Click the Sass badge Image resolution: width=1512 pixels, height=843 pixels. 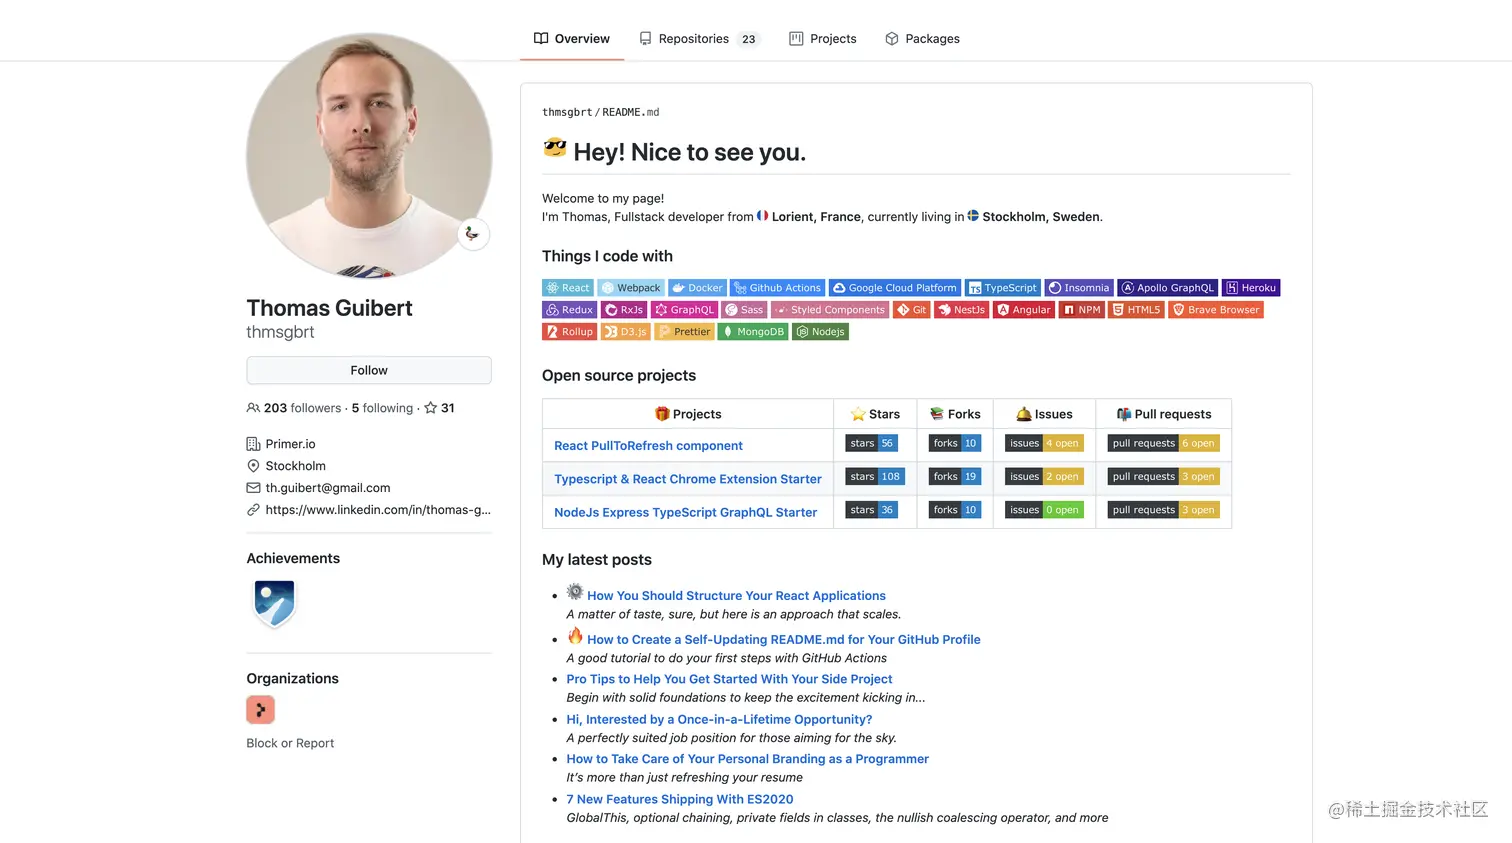pos(745,310)
